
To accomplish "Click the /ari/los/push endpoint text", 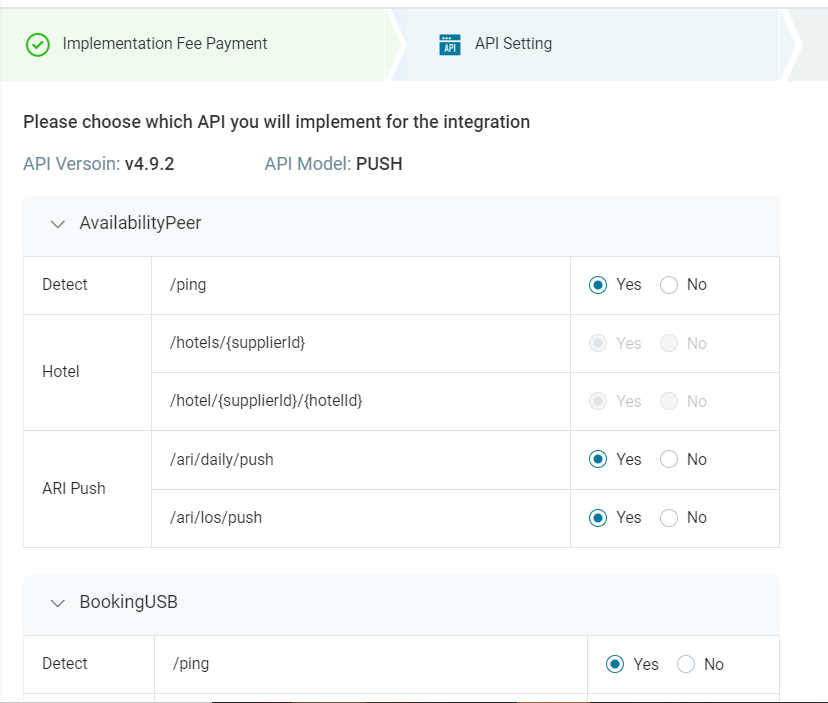I will pyautogui.click(x=216, y=518).
